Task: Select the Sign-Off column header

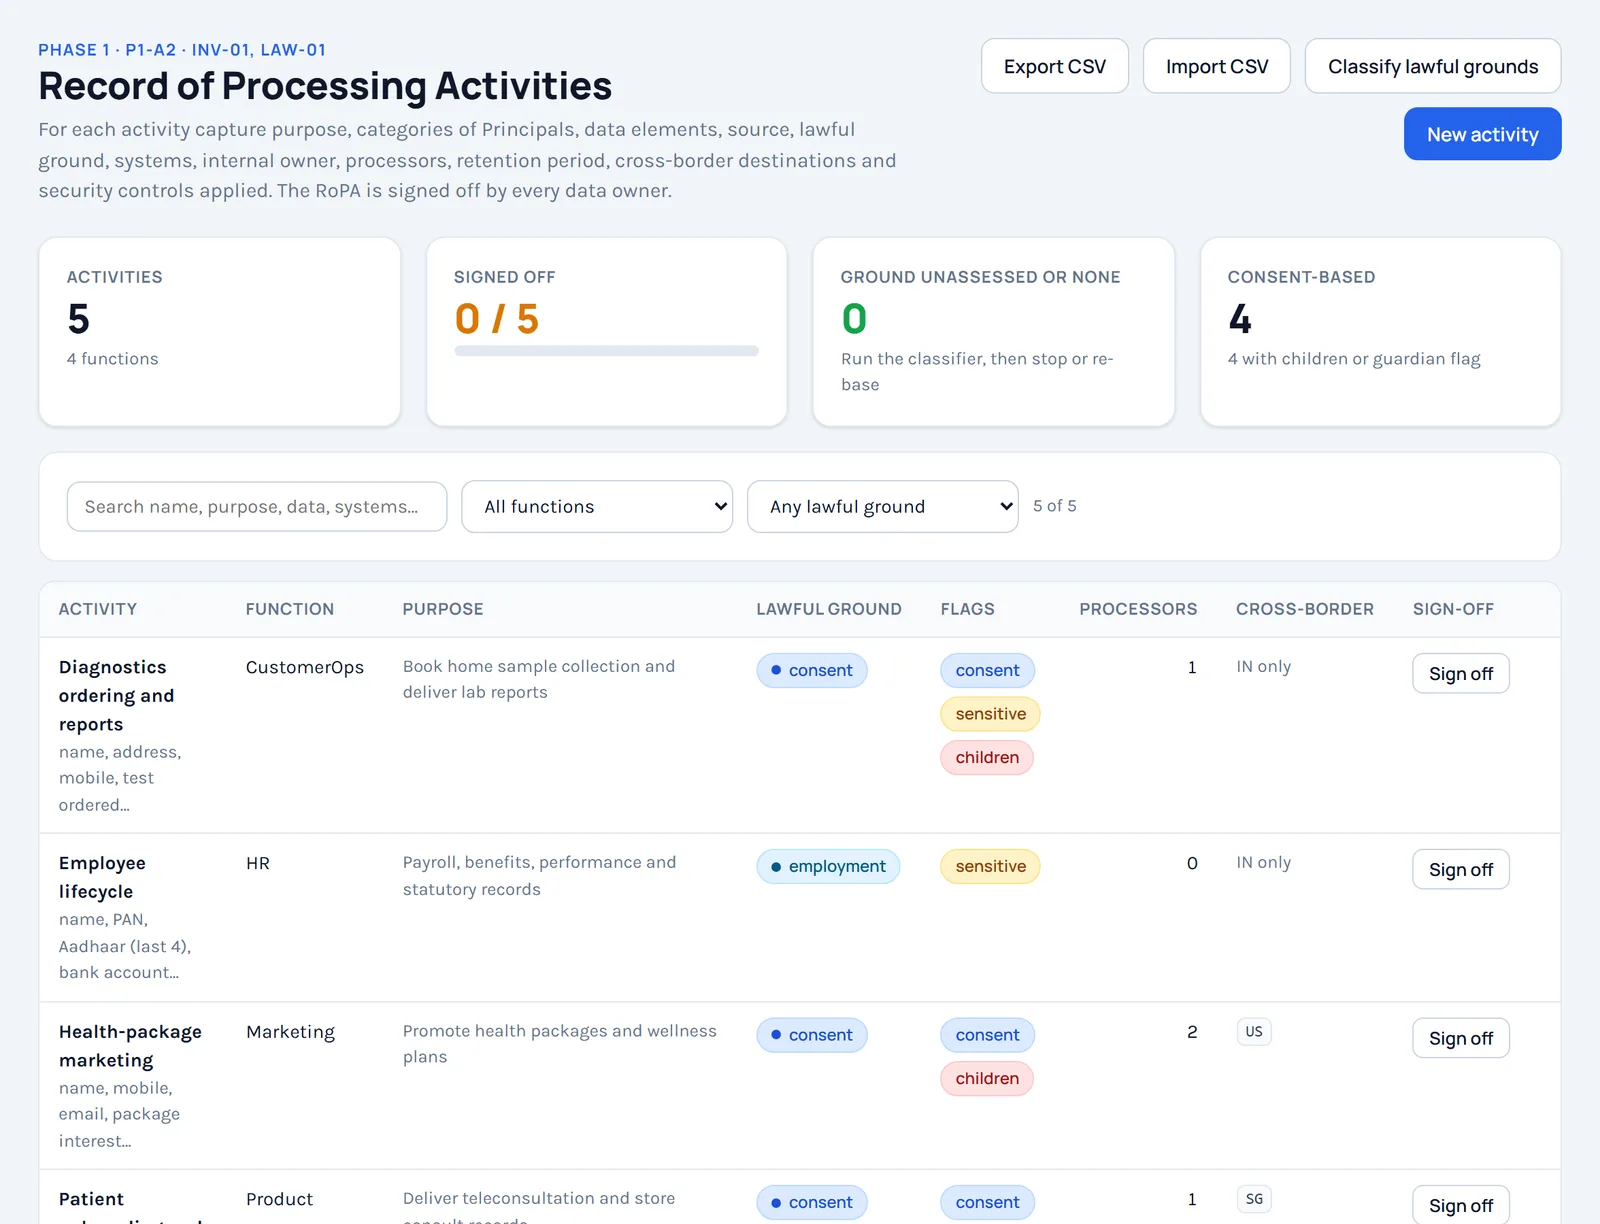Action: 1453,609
